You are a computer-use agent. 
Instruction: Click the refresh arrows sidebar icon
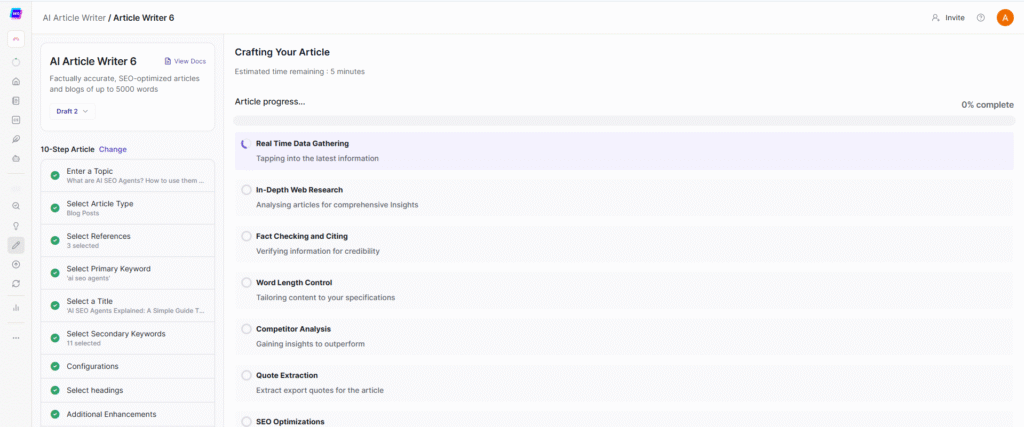pos(16,284)
